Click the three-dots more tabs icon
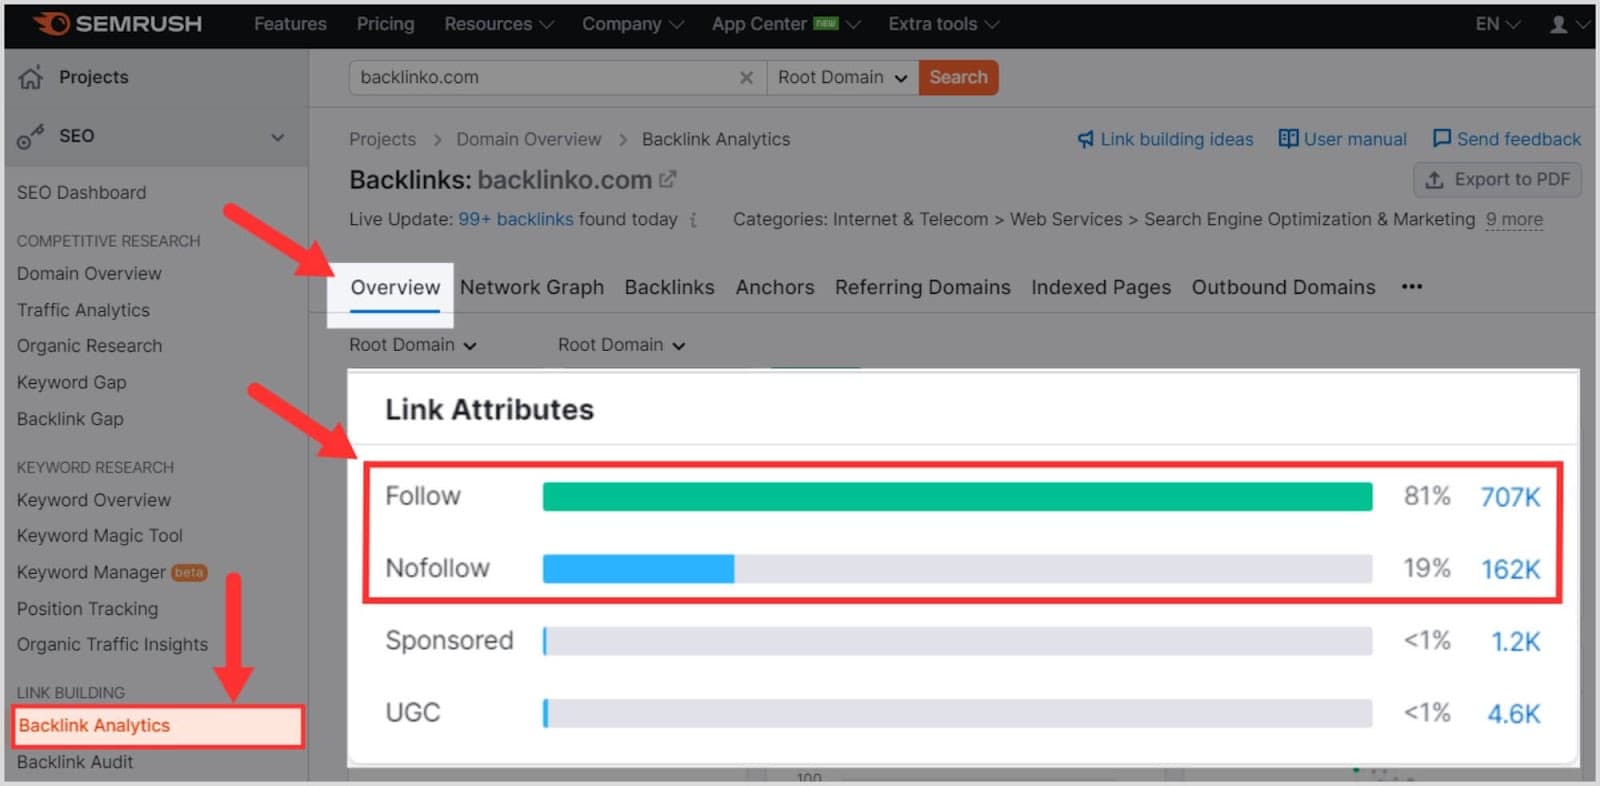The width and height of the screenshot is (1600, 786). [x=1411, y=287]
